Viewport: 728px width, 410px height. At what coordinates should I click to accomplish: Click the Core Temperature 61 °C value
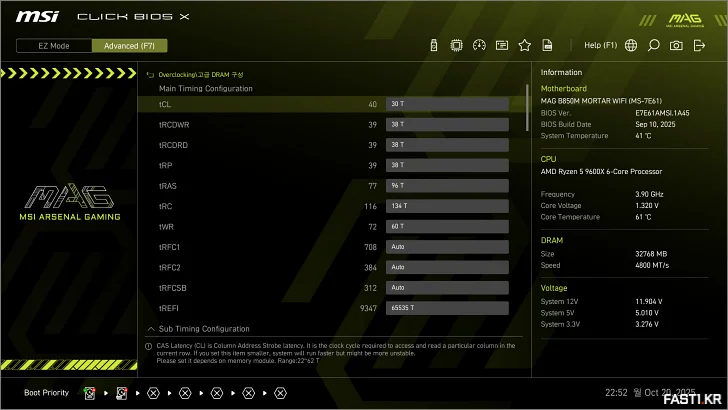pyautogui.click(x=643, y=217)
